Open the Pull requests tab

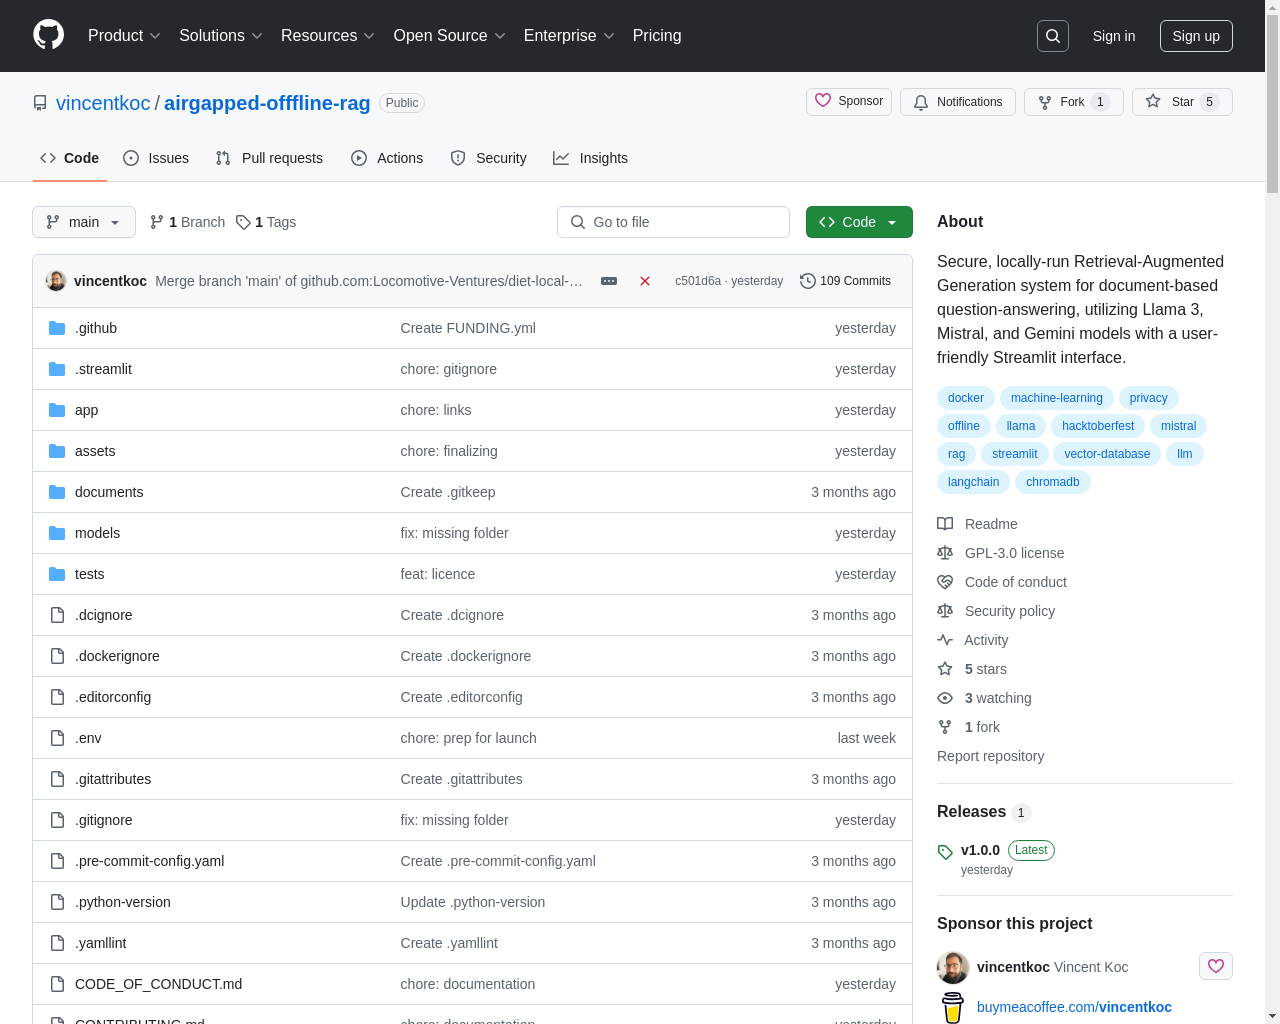(269, 158)
